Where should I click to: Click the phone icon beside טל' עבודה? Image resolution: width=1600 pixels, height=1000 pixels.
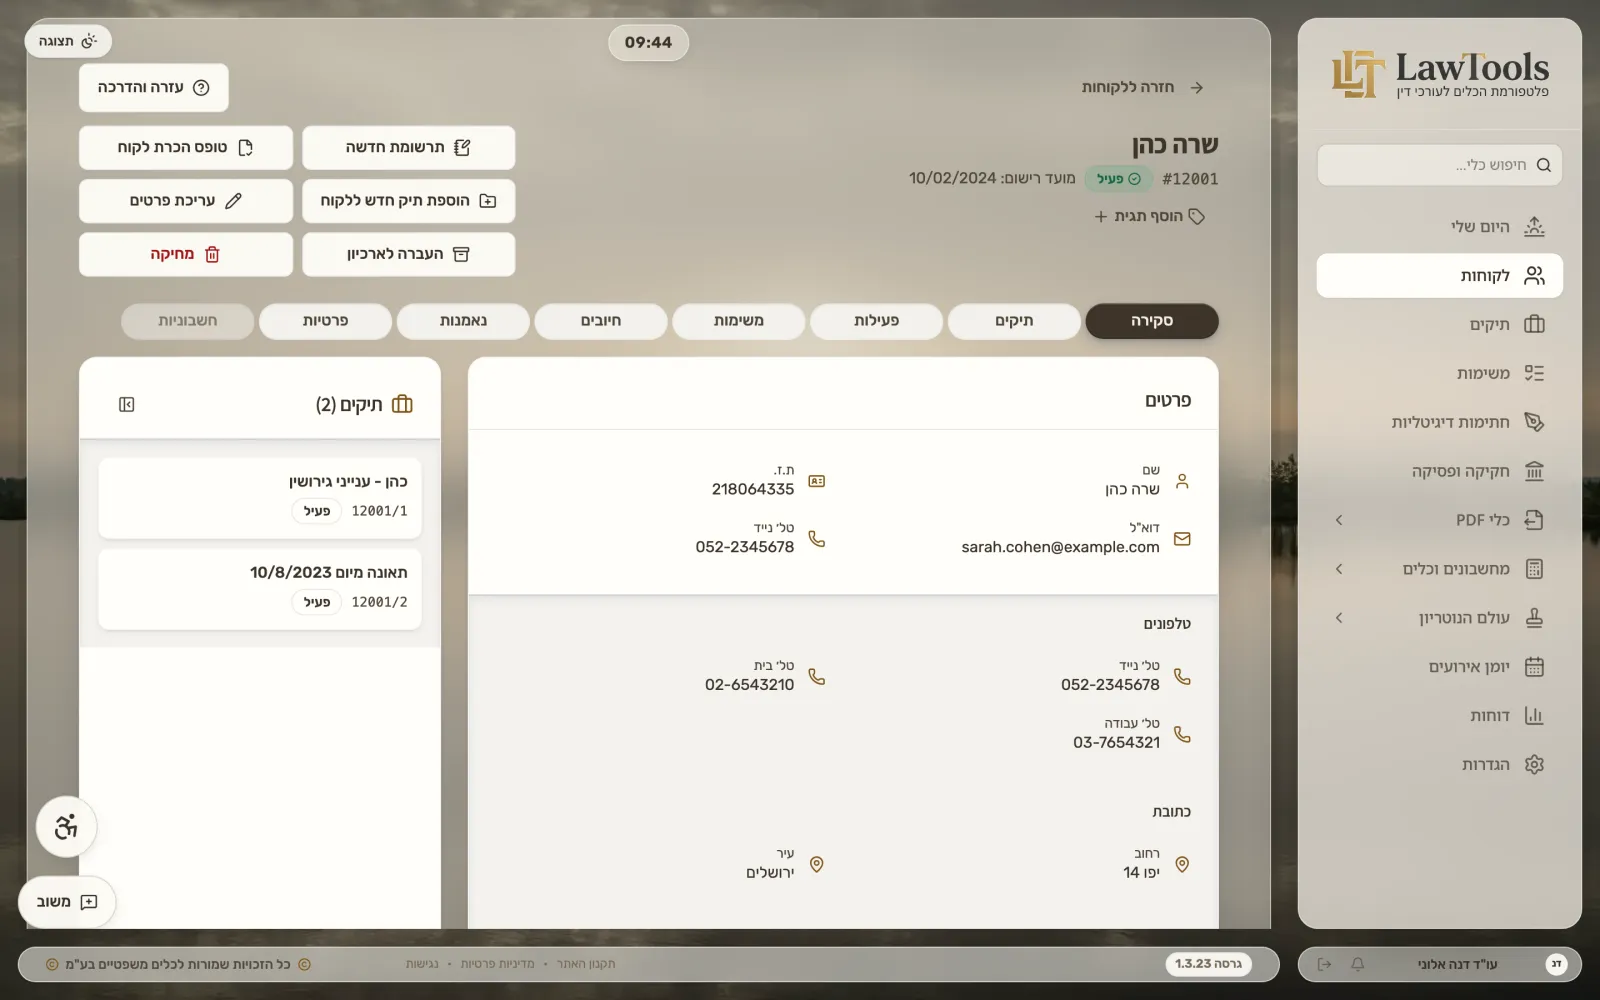[1182, 734]
